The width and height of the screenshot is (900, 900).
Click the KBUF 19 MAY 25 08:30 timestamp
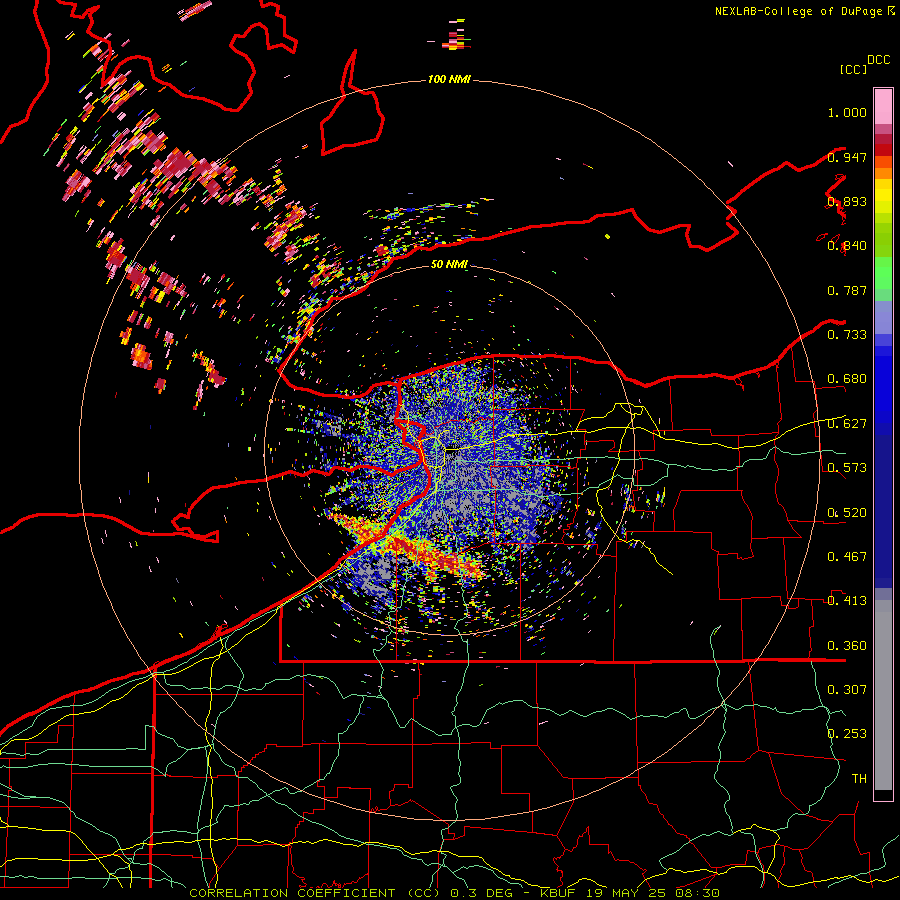pos(630,893)
